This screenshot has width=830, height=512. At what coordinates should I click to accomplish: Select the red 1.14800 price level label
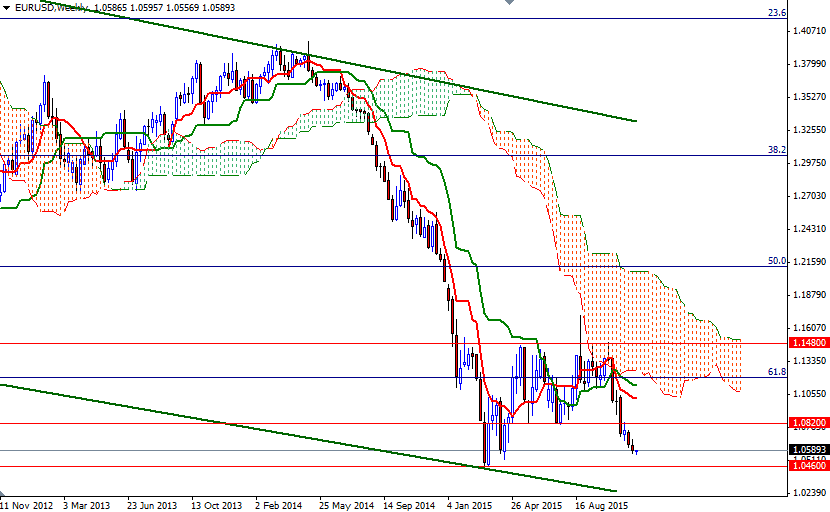pyautogui.click(x=809, y=343)
